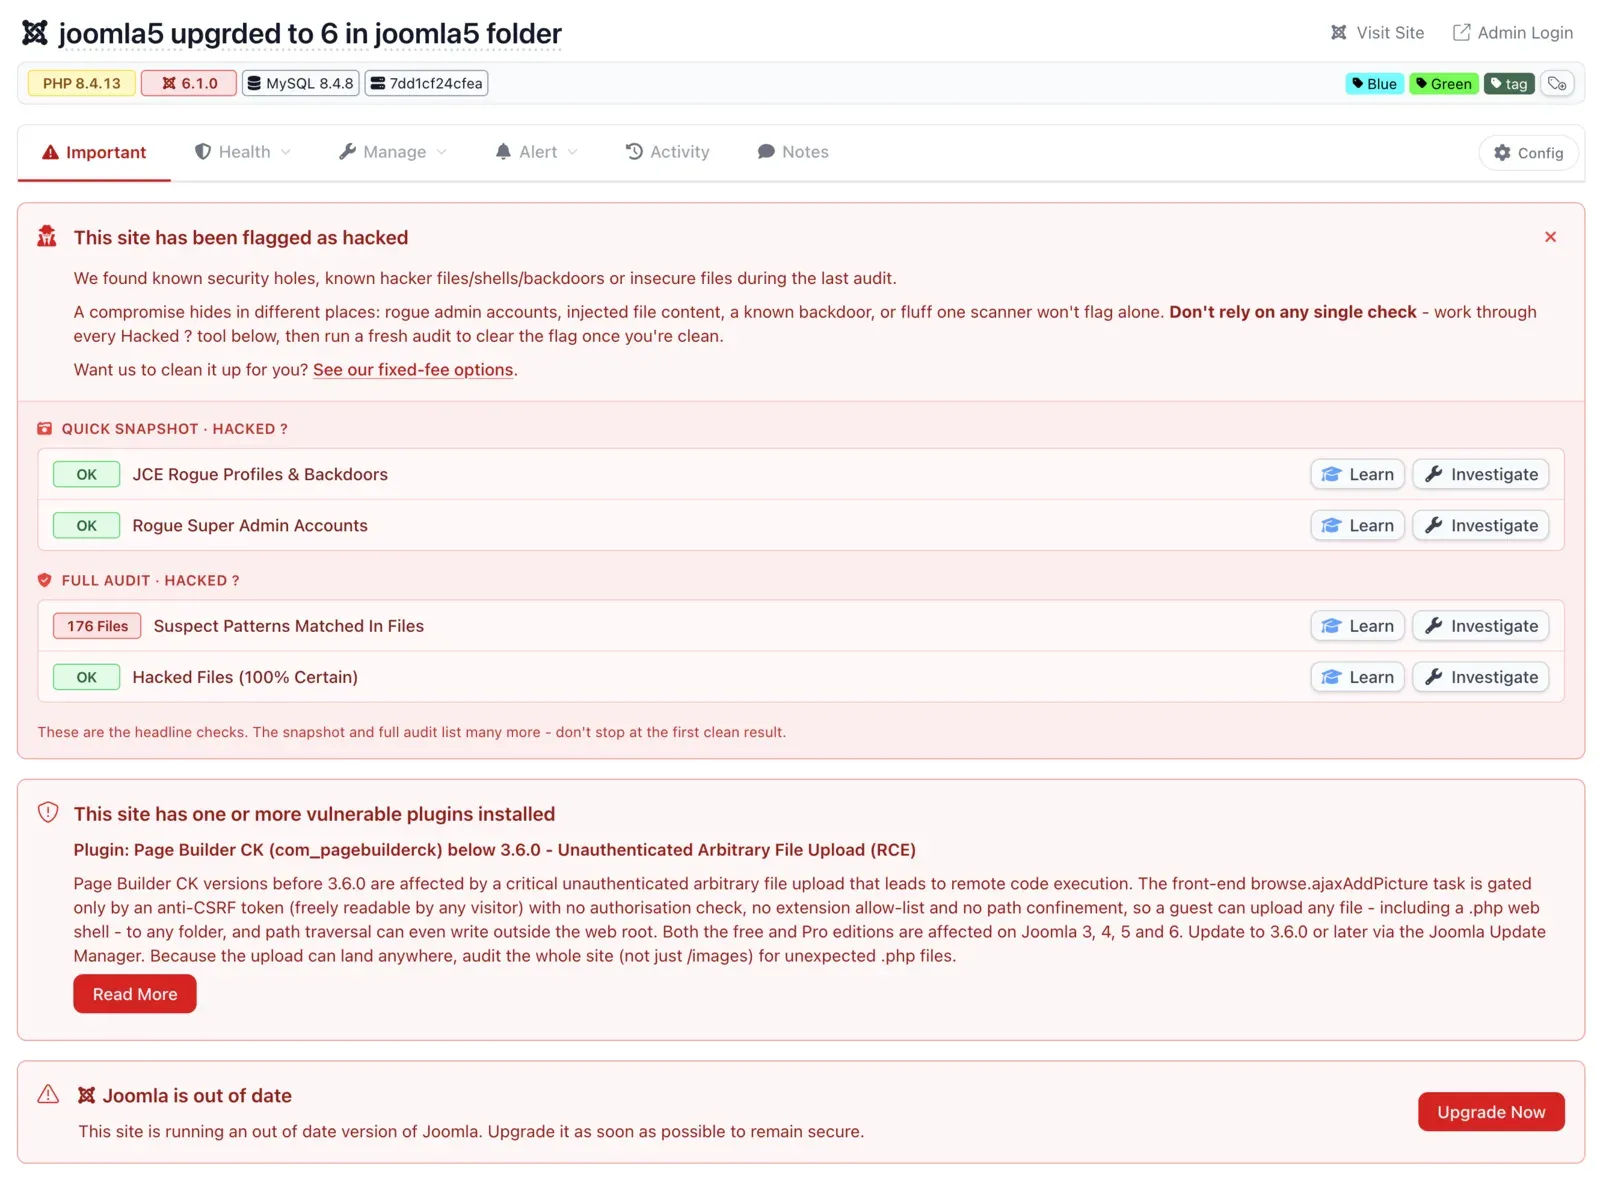This screenshot has height=1183, width=1600.
Task: Click the 7dd1cf24cfea server badge
Action: click(426, 84)
